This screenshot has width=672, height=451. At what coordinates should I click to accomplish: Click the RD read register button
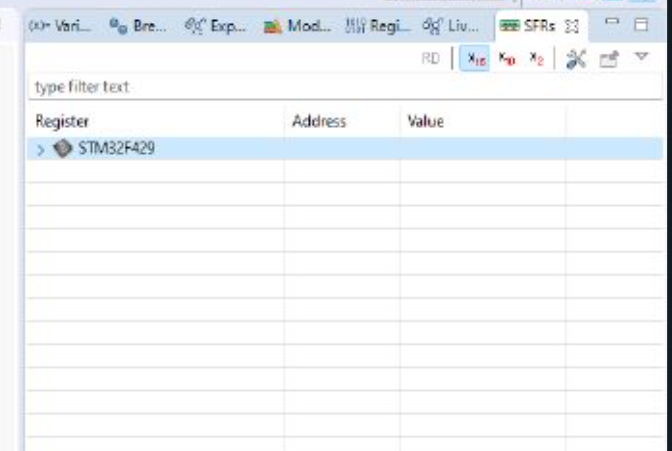[431, 58]
